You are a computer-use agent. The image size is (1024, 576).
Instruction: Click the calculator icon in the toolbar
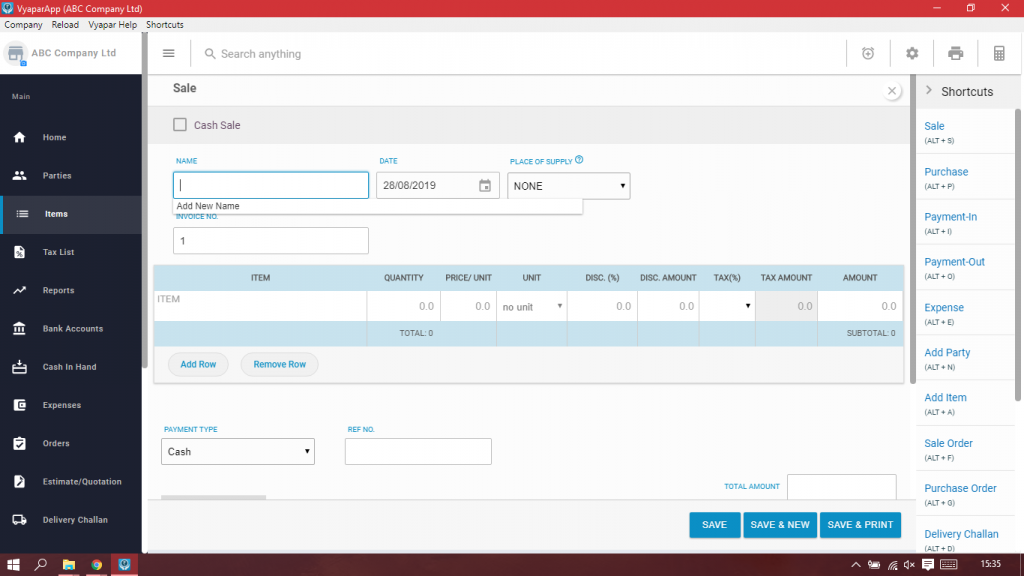(998, 53)
